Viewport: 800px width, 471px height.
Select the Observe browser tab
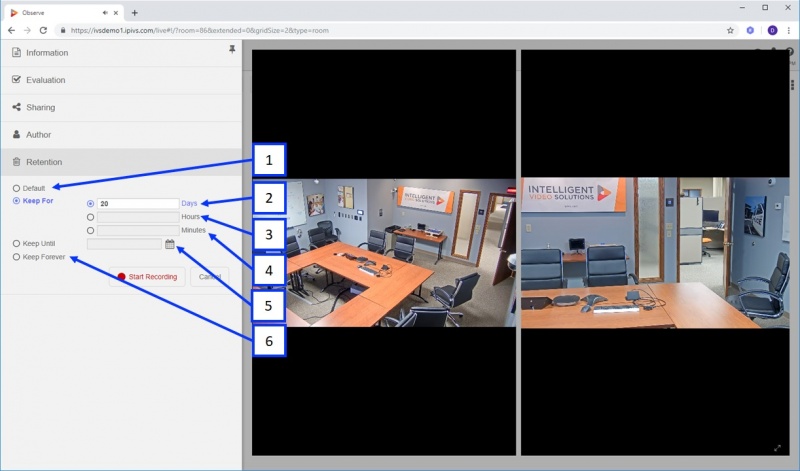[x=64, y=13]
